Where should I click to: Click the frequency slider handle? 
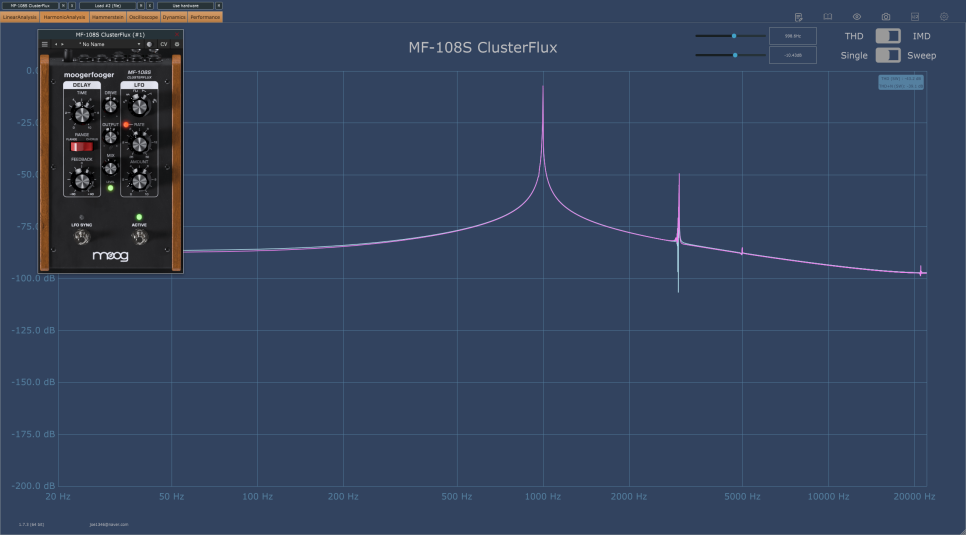click(734, 36)
